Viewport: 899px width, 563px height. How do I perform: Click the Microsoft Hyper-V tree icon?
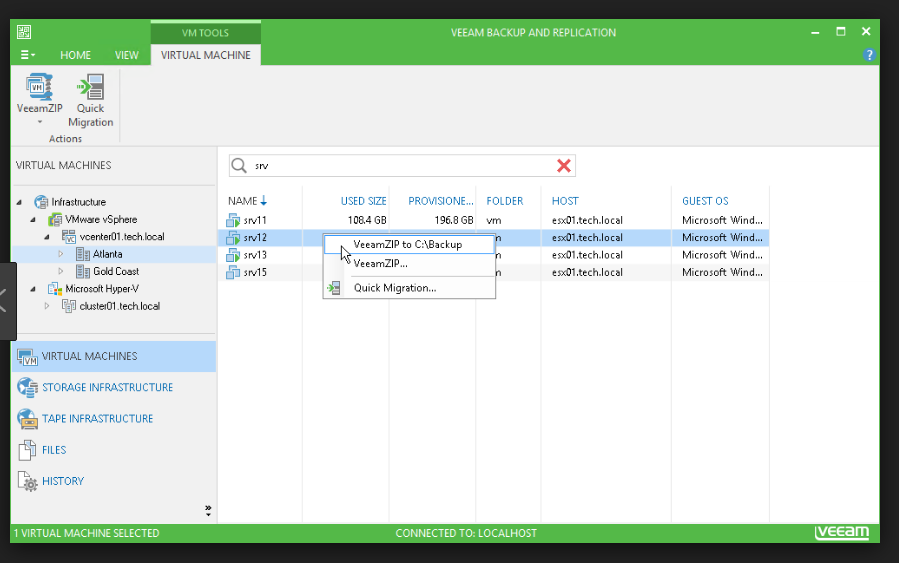[55, 288]
